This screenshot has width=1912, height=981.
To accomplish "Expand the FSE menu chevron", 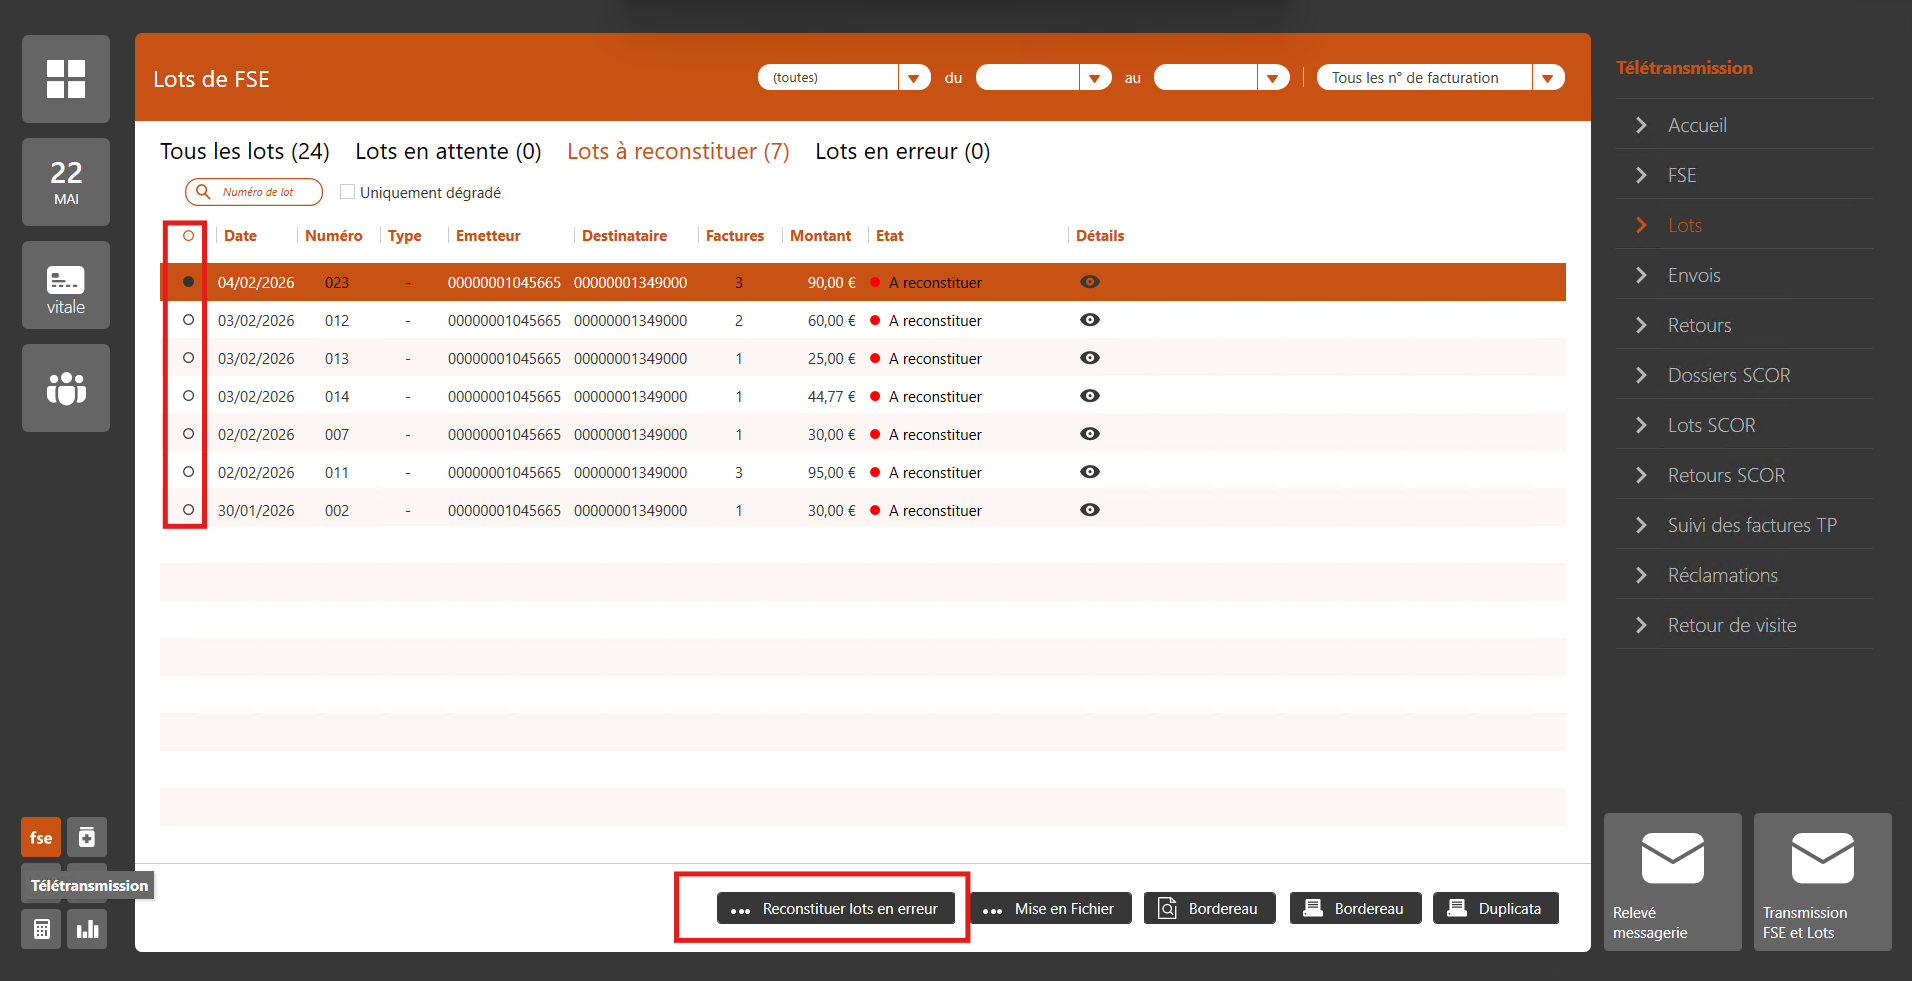I will point(1641,175).
